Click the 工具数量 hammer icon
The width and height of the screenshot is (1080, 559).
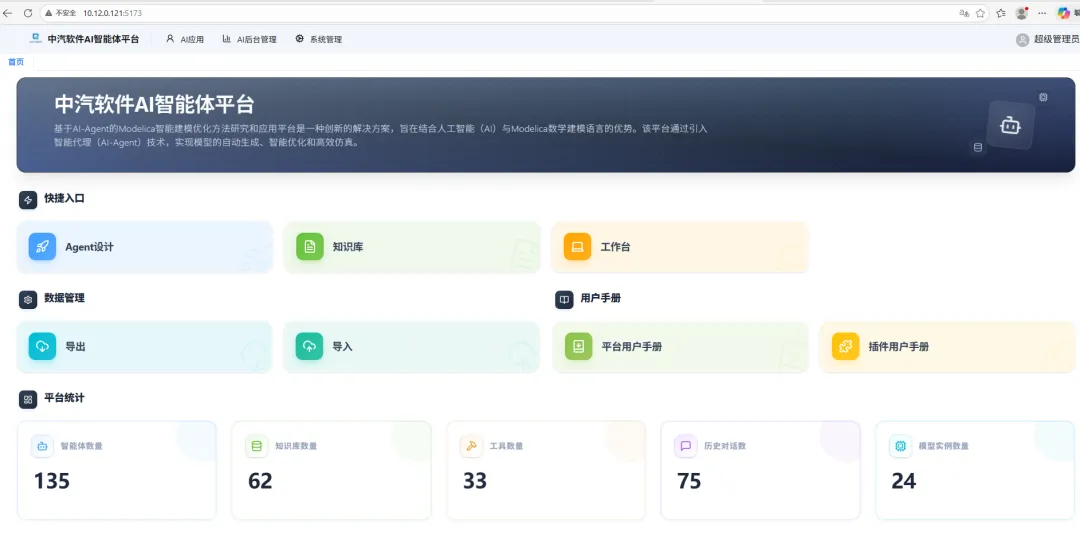point(472,446)
